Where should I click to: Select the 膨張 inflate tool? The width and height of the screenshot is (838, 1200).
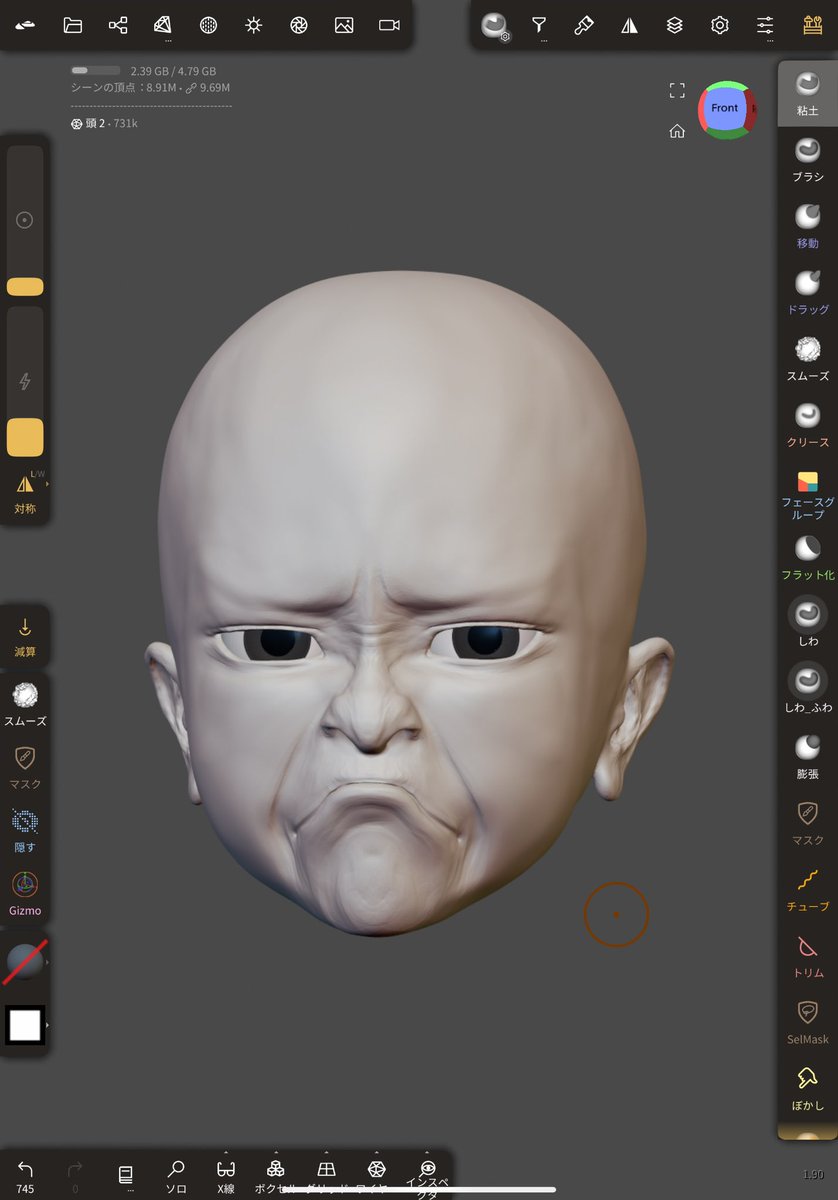tap(807, 756)
